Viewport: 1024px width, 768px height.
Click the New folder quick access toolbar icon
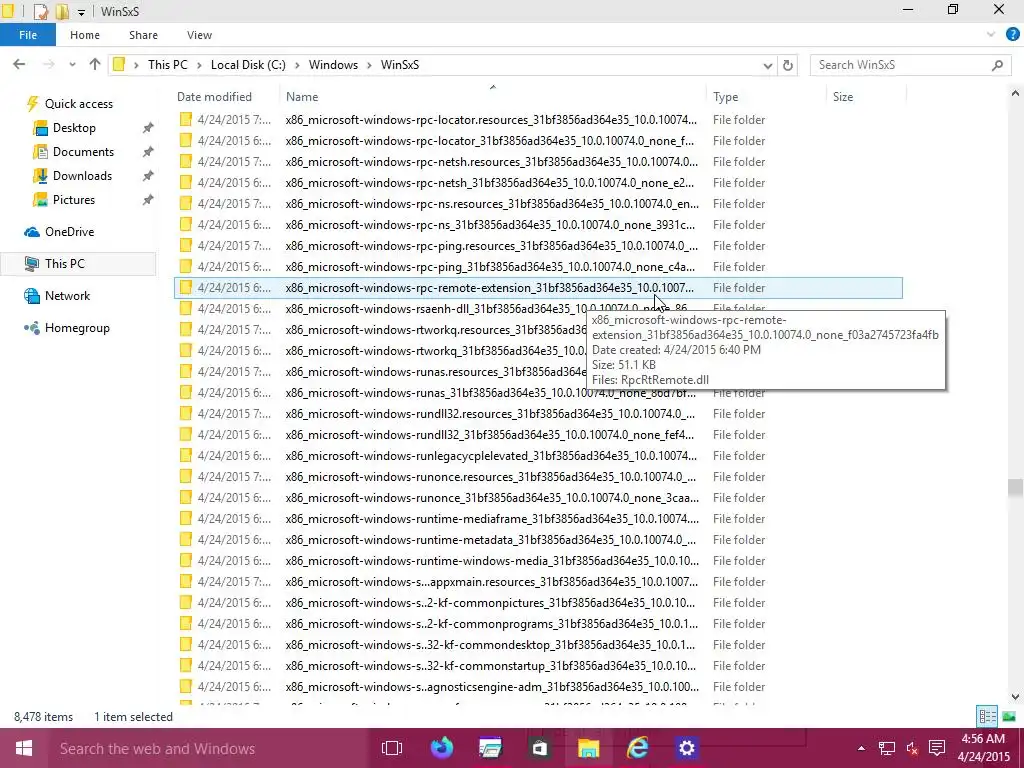[x=62, y=11]
